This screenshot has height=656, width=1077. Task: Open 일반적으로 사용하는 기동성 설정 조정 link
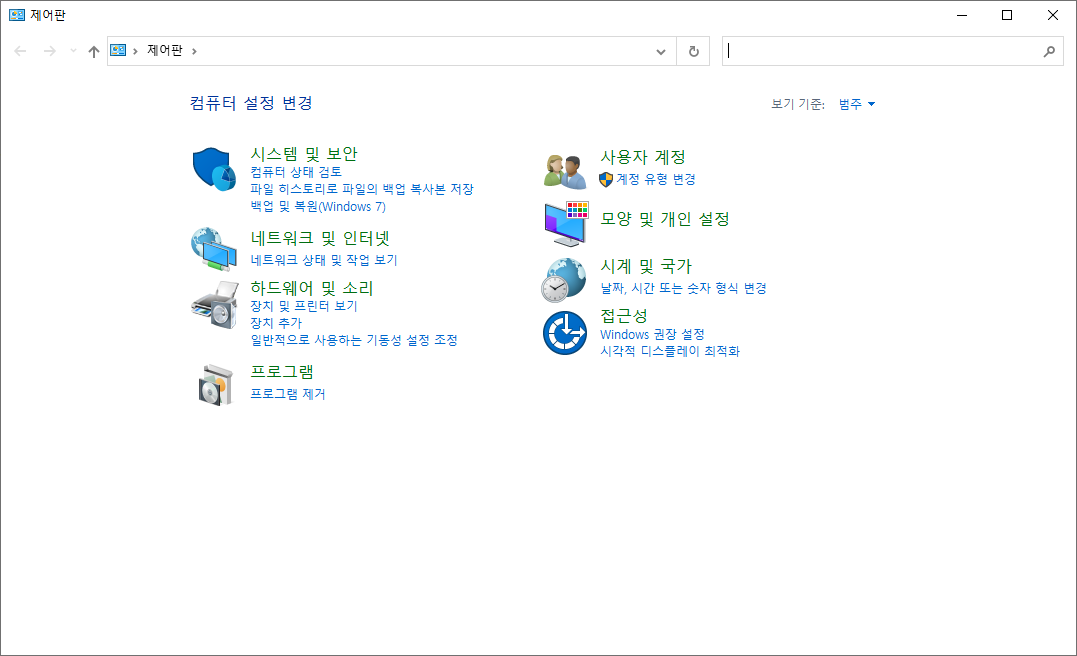point(354,339)
